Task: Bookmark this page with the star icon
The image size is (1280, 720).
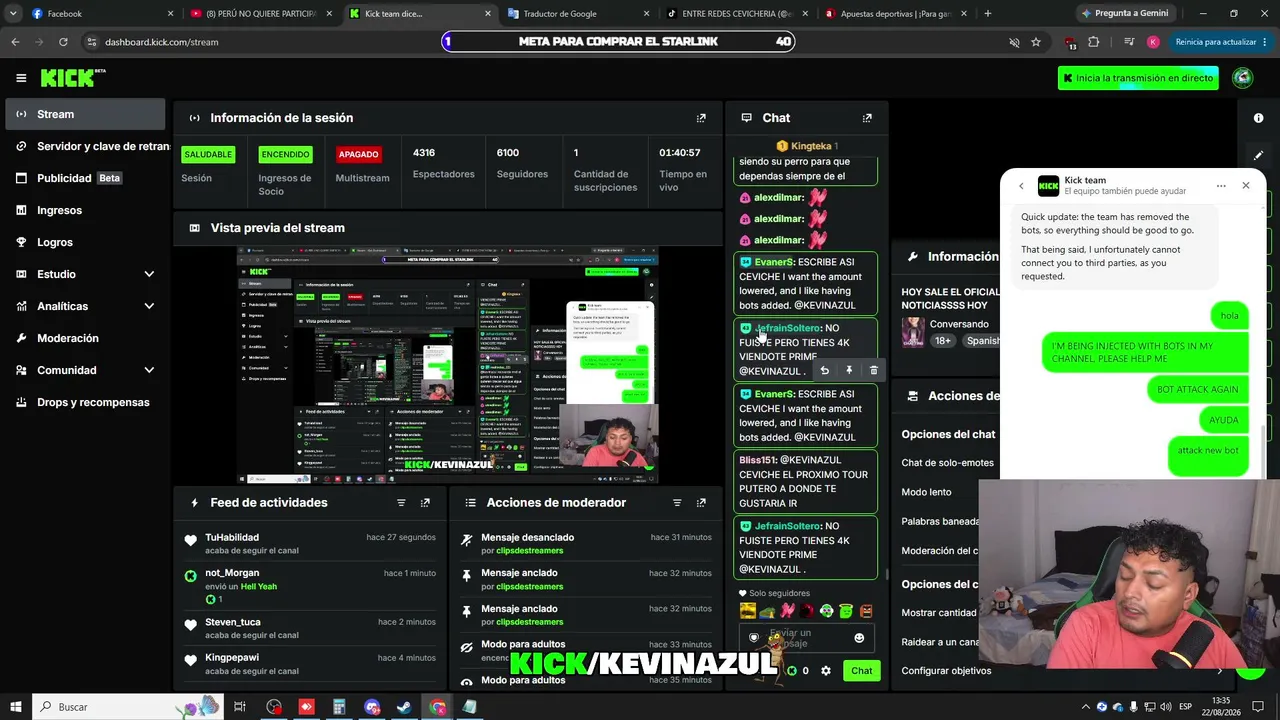Action: (x=1036, y=42)
